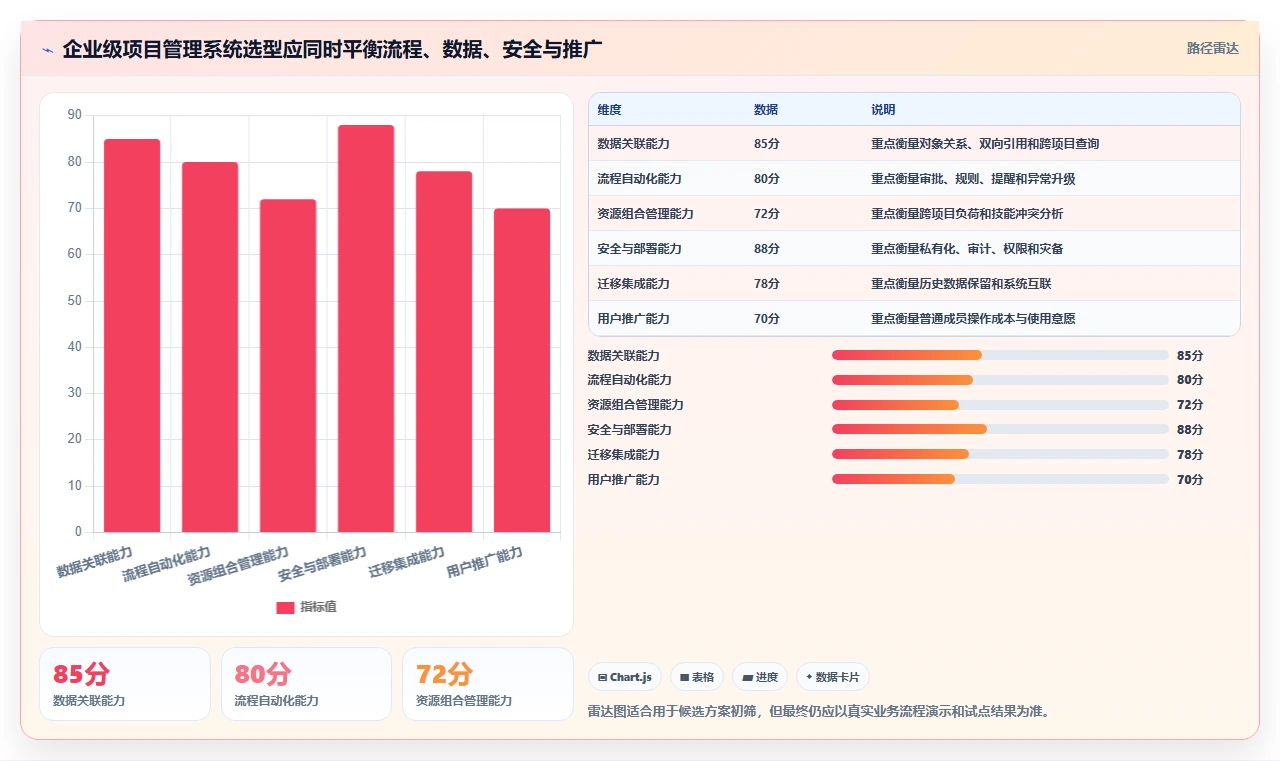1280x761 pixels.
Task: Click the 90 y-axis tick label
Action: [x=75, y=115]
